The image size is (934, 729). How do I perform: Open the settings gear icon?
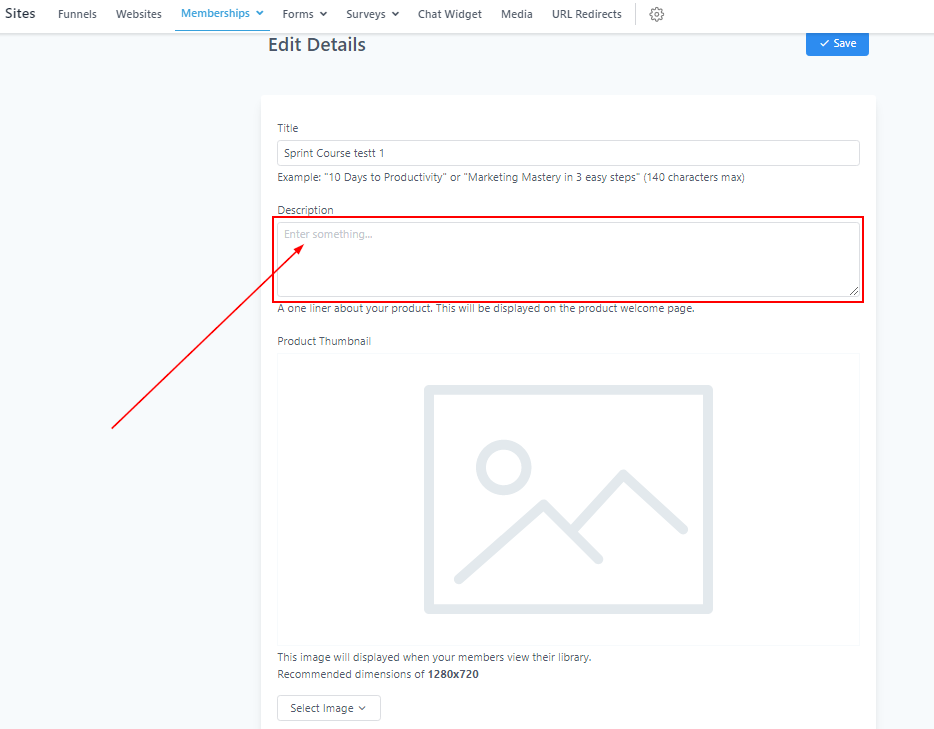pos(656,14)
